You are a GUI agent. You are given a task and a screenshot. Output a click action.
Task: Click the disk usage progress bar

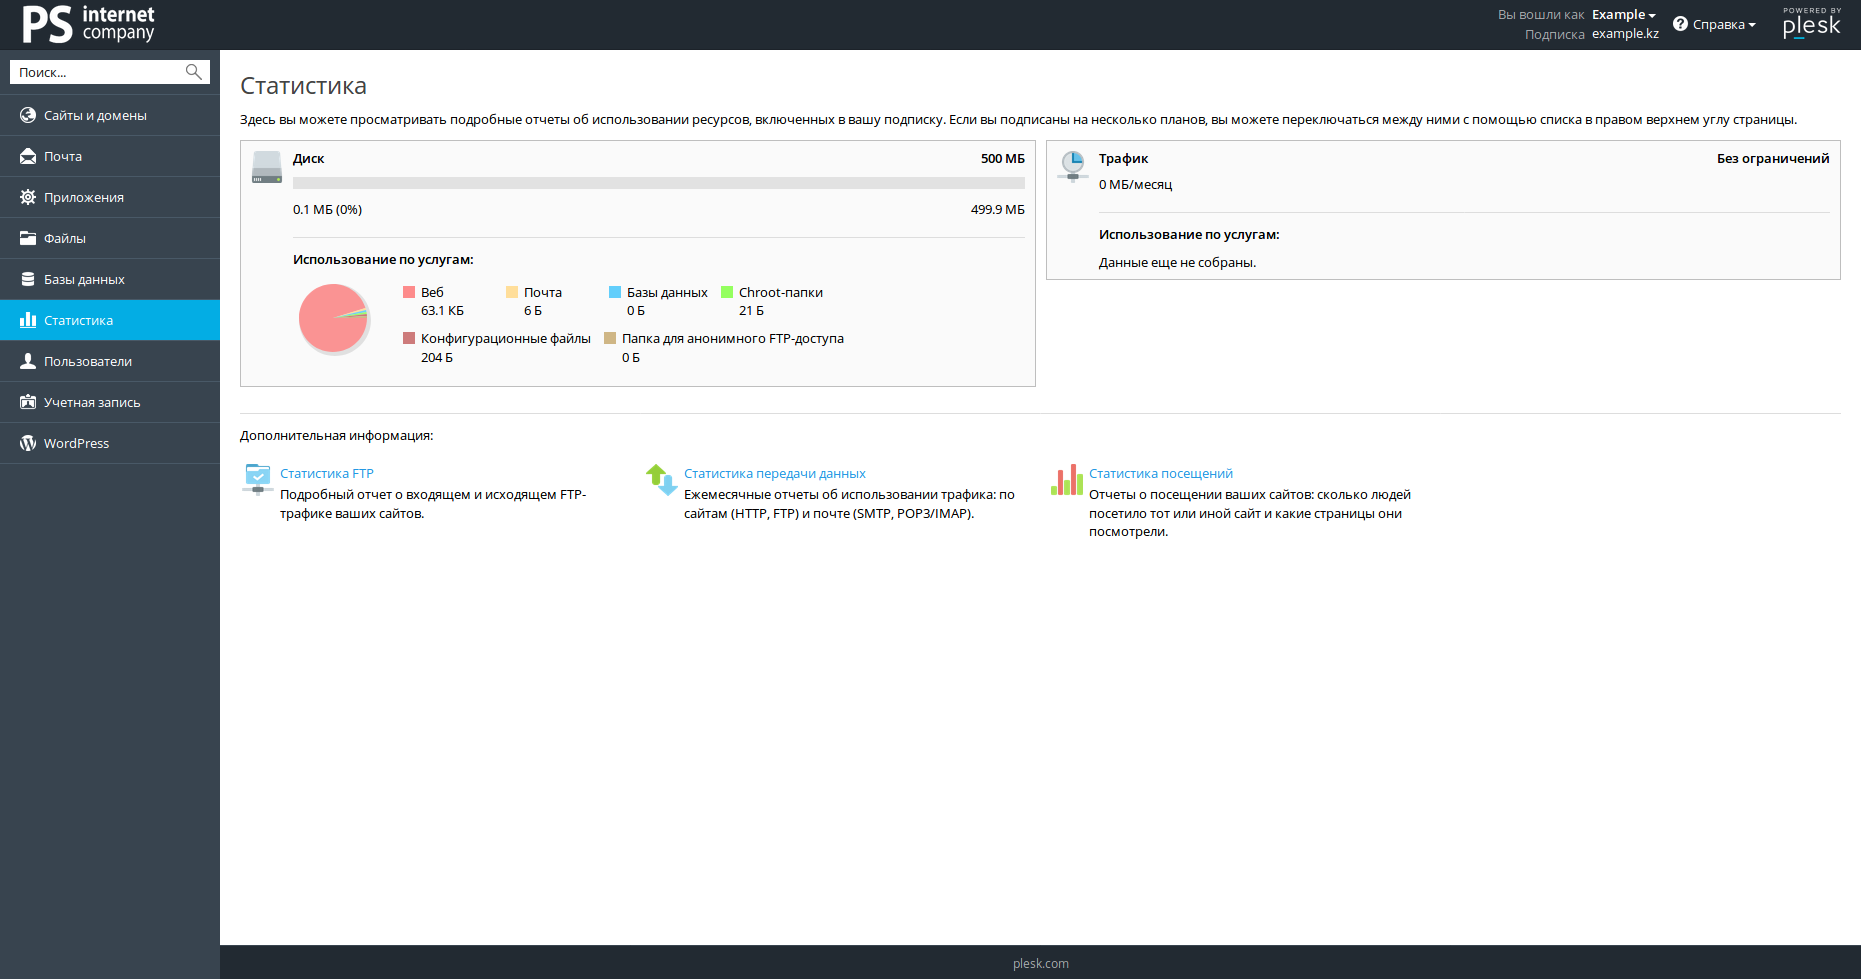(659, 183)
